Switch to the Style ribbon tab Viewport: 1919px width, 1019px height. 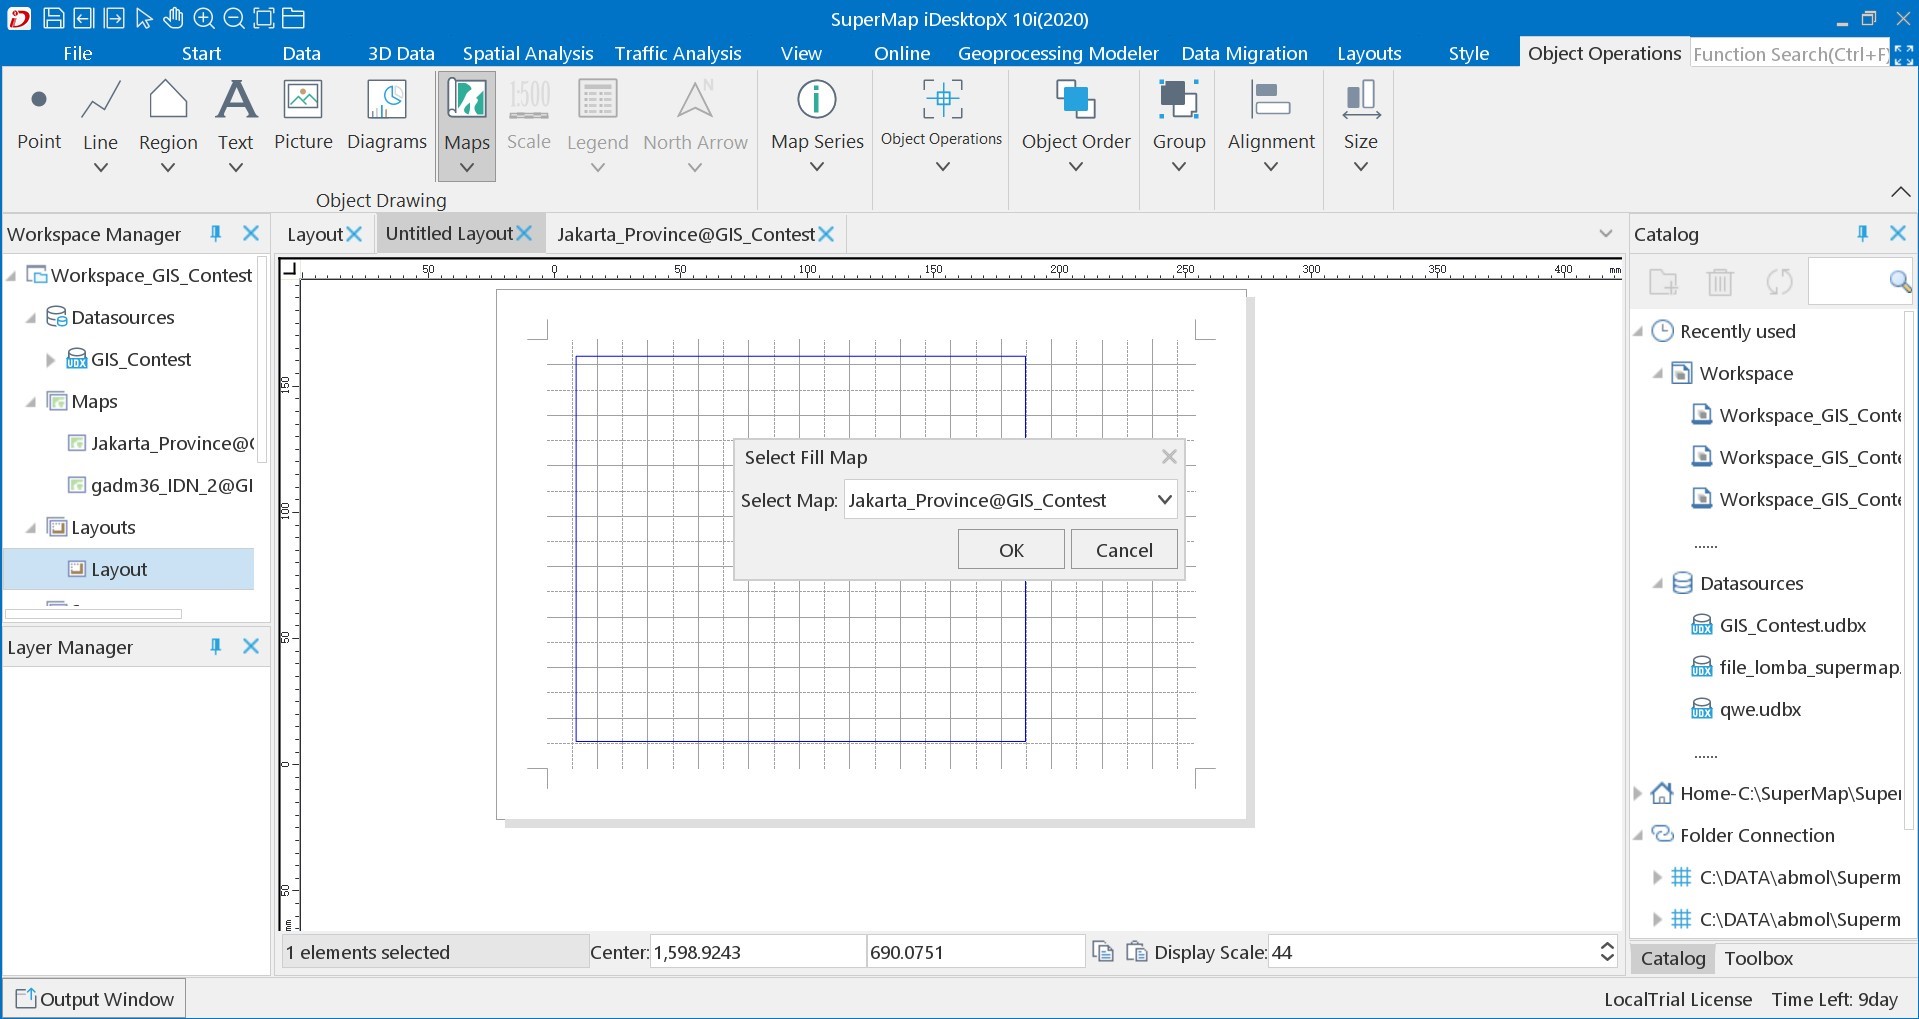point(1469,53)
